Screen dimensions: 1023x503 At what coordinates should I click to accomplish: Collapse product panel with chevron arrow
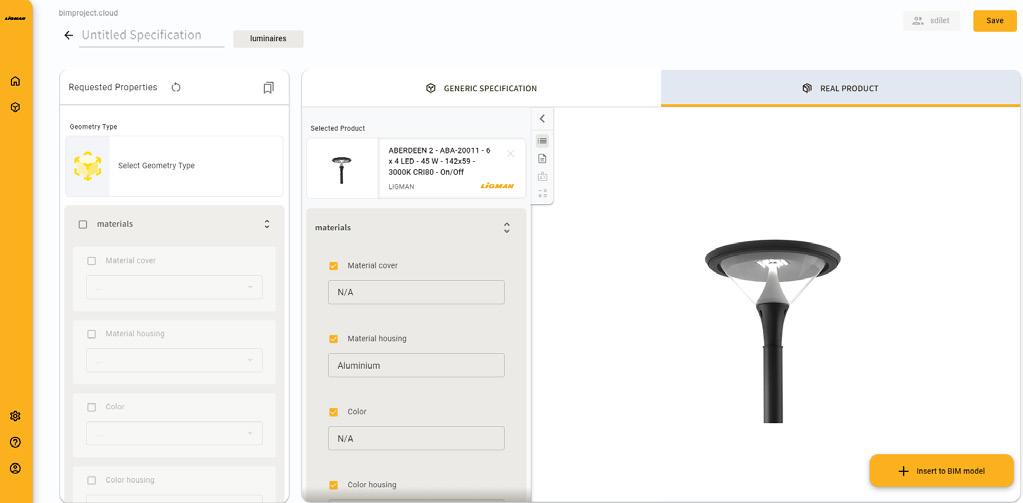pyautogui.click(x=542, y=119)
